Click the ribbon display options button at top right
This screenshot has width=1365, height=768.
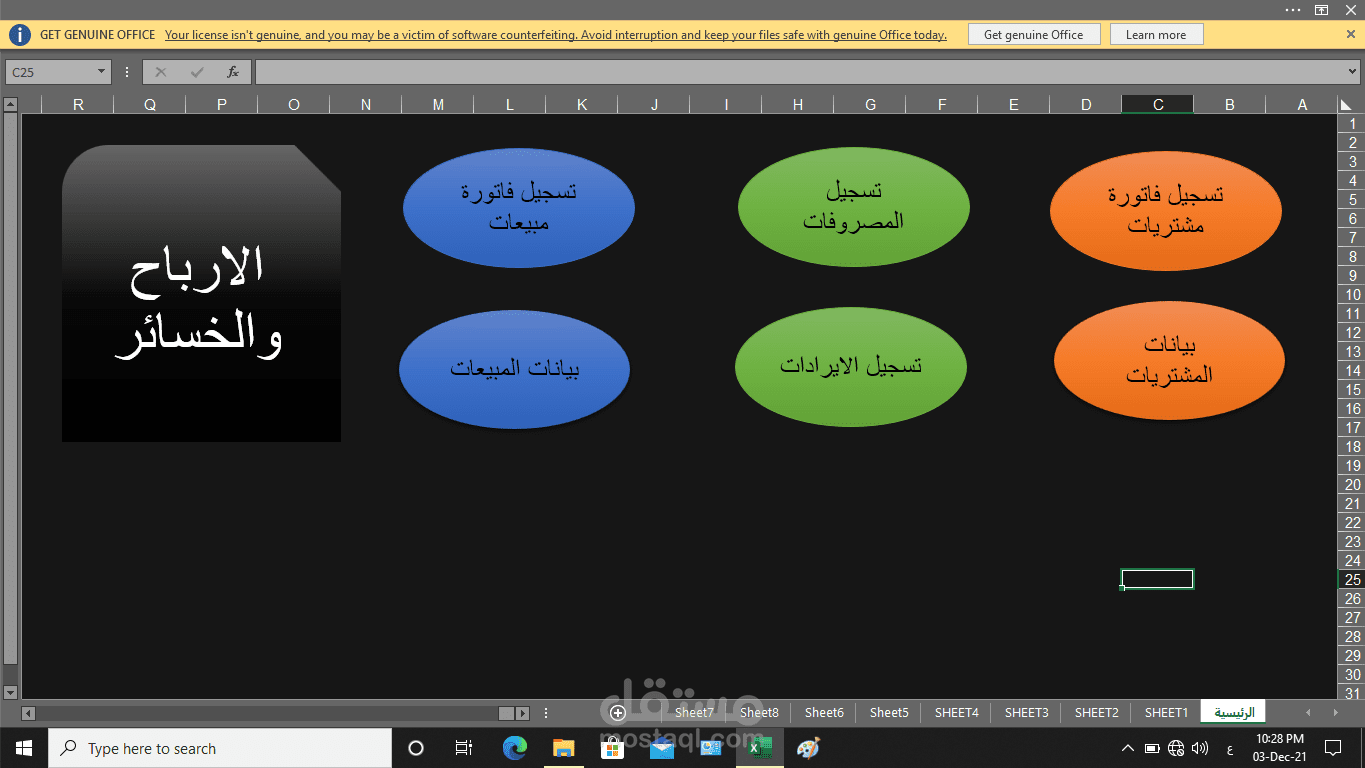point(1321,9)
